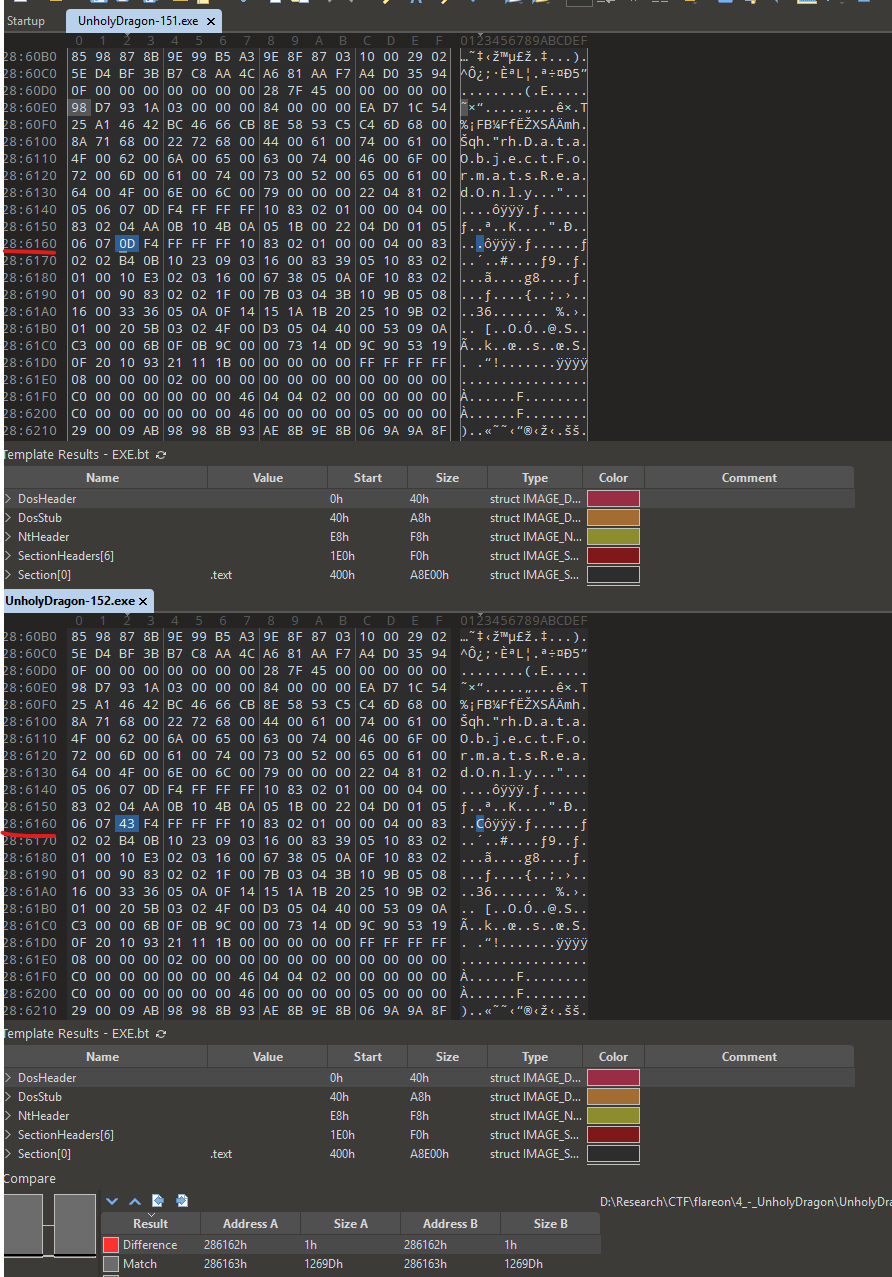Click the highlighted 0D byte in 151.exe
892x1277 pixels.
(x=126, y=245)
